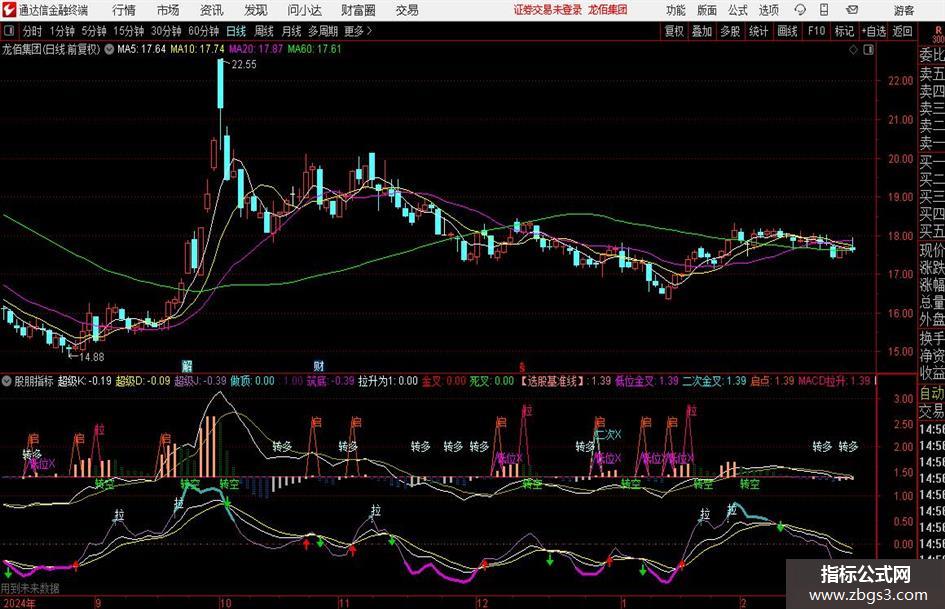Expand dropdown arrow beside 龙佰集团(日线 前复权)
Screen dimensions: 945x609
108,49
